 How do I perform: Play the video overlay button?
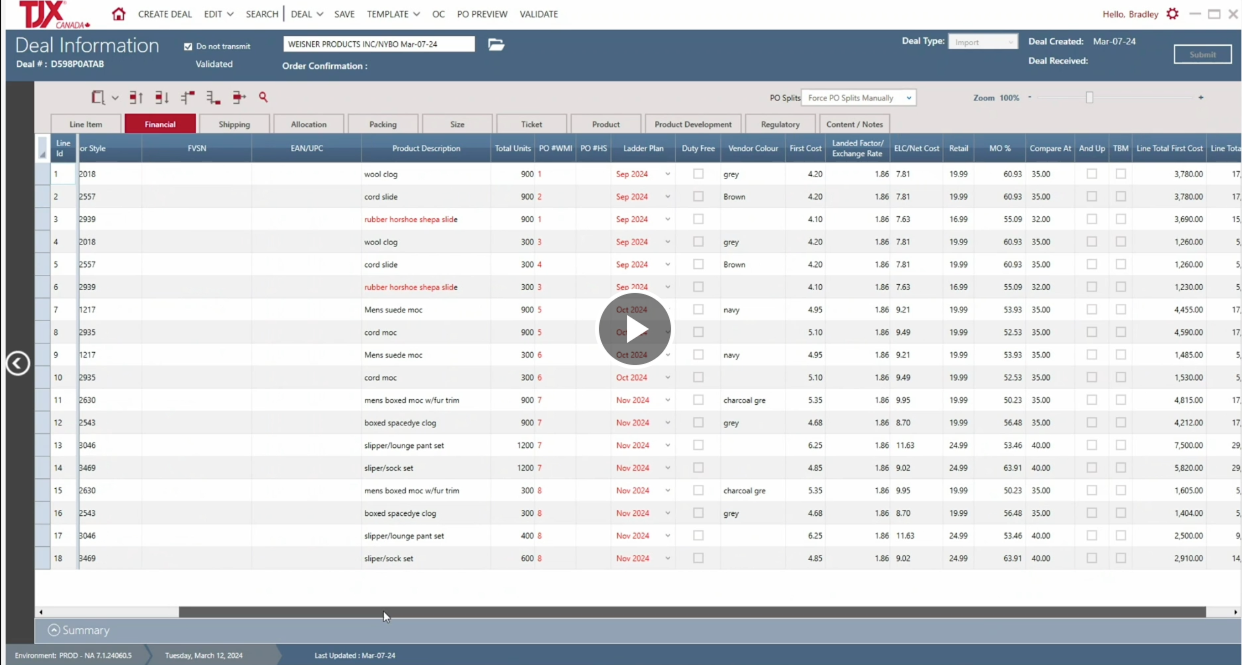click(635, 329)
